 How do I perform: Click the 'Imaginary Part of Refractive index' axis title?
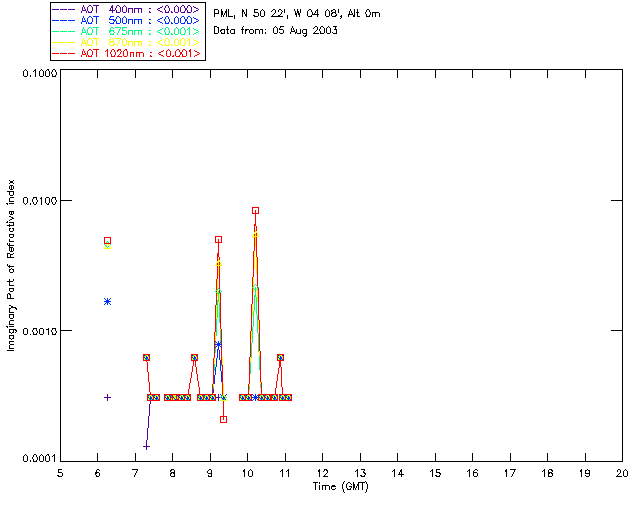11,265
